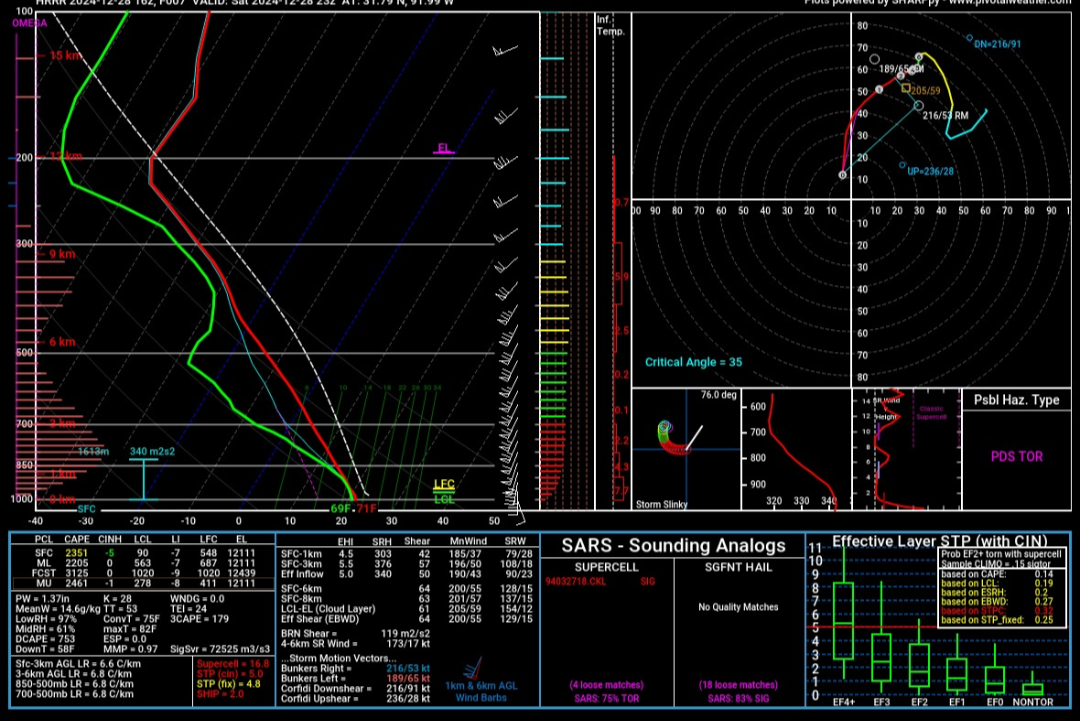Click the magenta EL level marker

[444, 148]
